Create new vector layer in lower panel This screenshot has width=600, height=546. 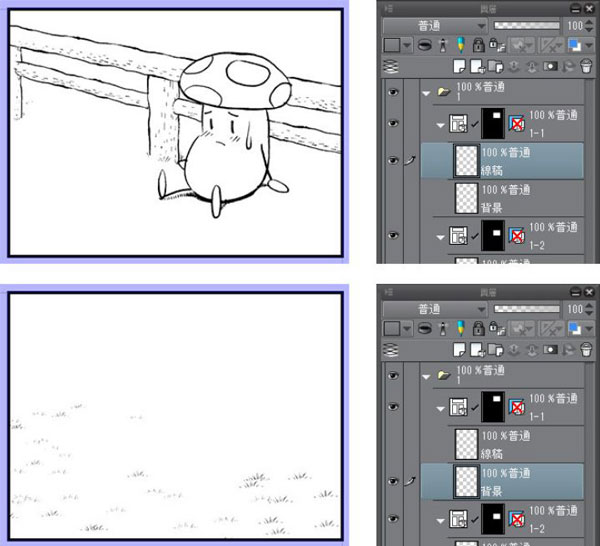477,349
